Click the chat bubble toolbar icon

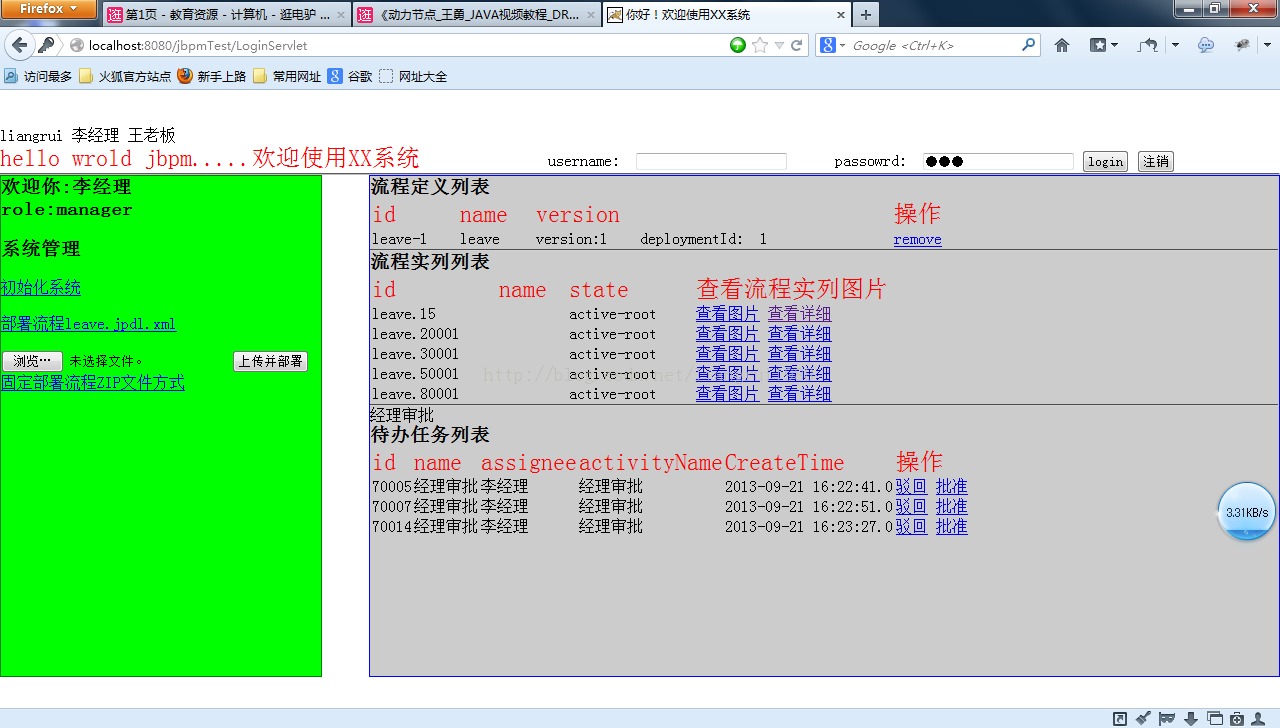[x=1206, y=45]
